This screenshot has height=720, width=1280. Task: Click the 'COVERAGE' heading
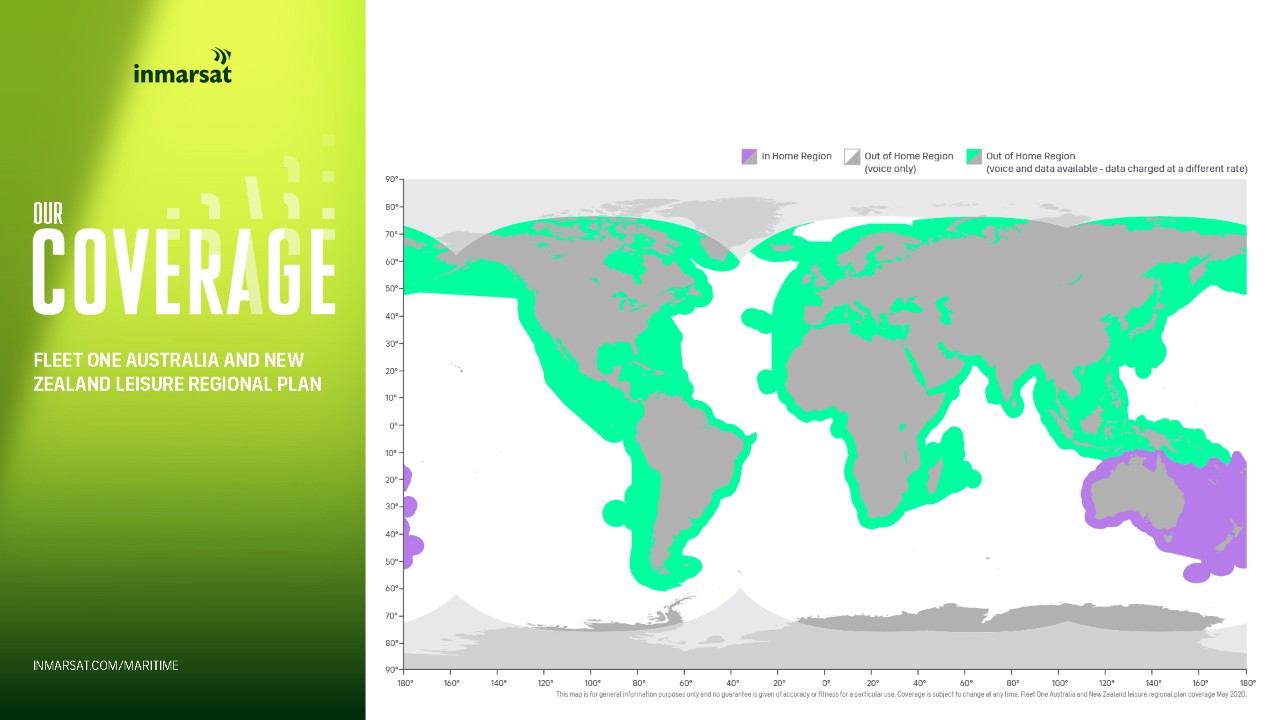point(184,271)
